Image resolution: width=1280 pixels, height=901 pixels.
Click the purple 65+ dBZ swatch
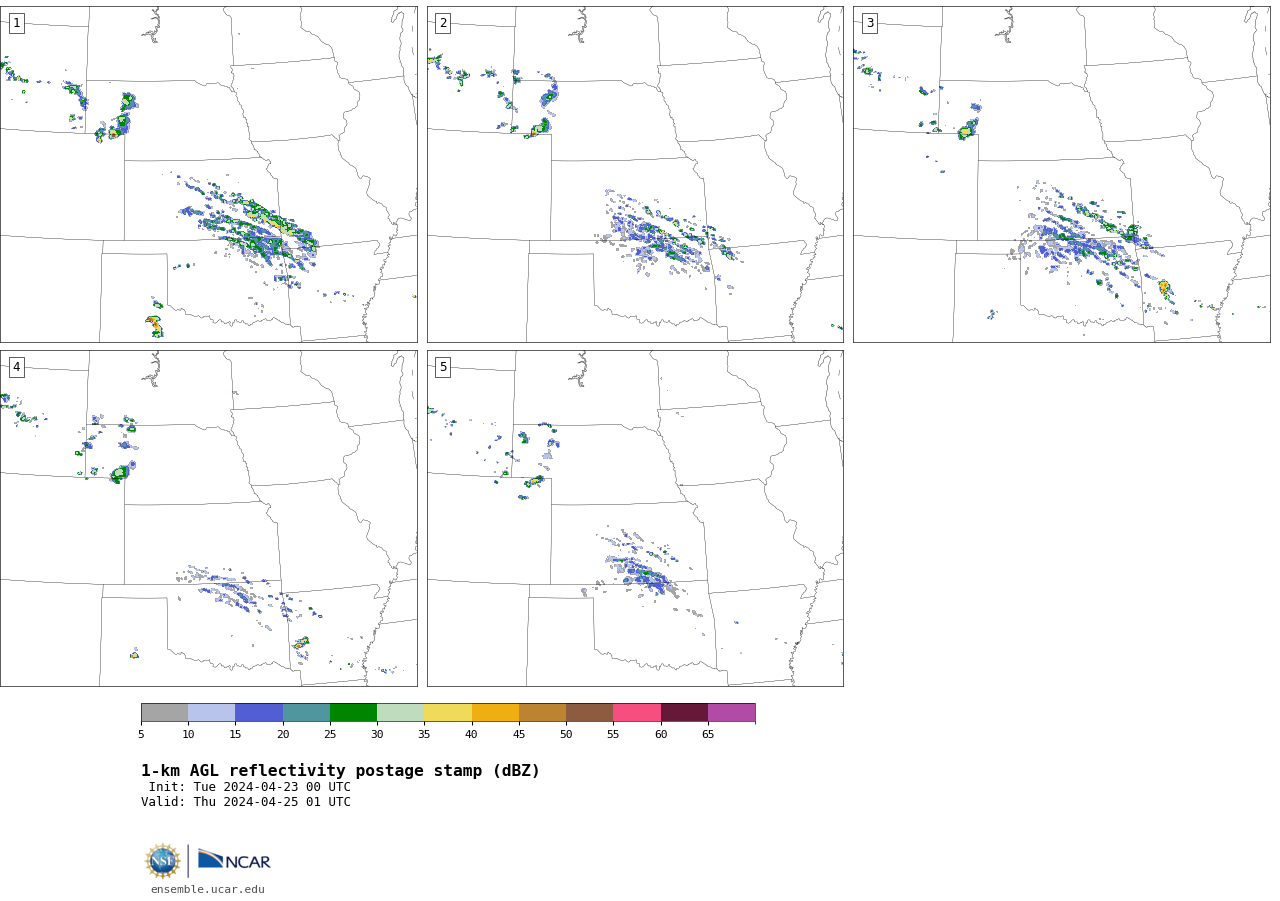pyautogui.click(x=731, y=713)
